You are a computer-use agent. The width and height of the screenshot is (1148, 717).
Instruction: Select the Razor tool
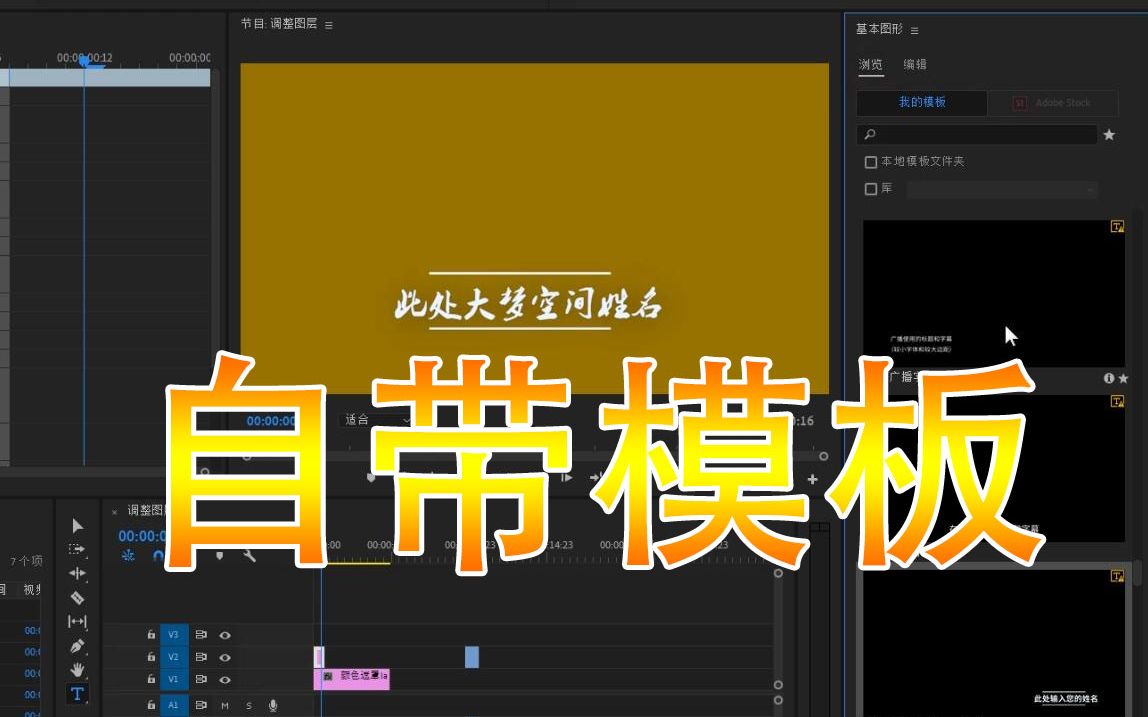click(x=76, y=597)
